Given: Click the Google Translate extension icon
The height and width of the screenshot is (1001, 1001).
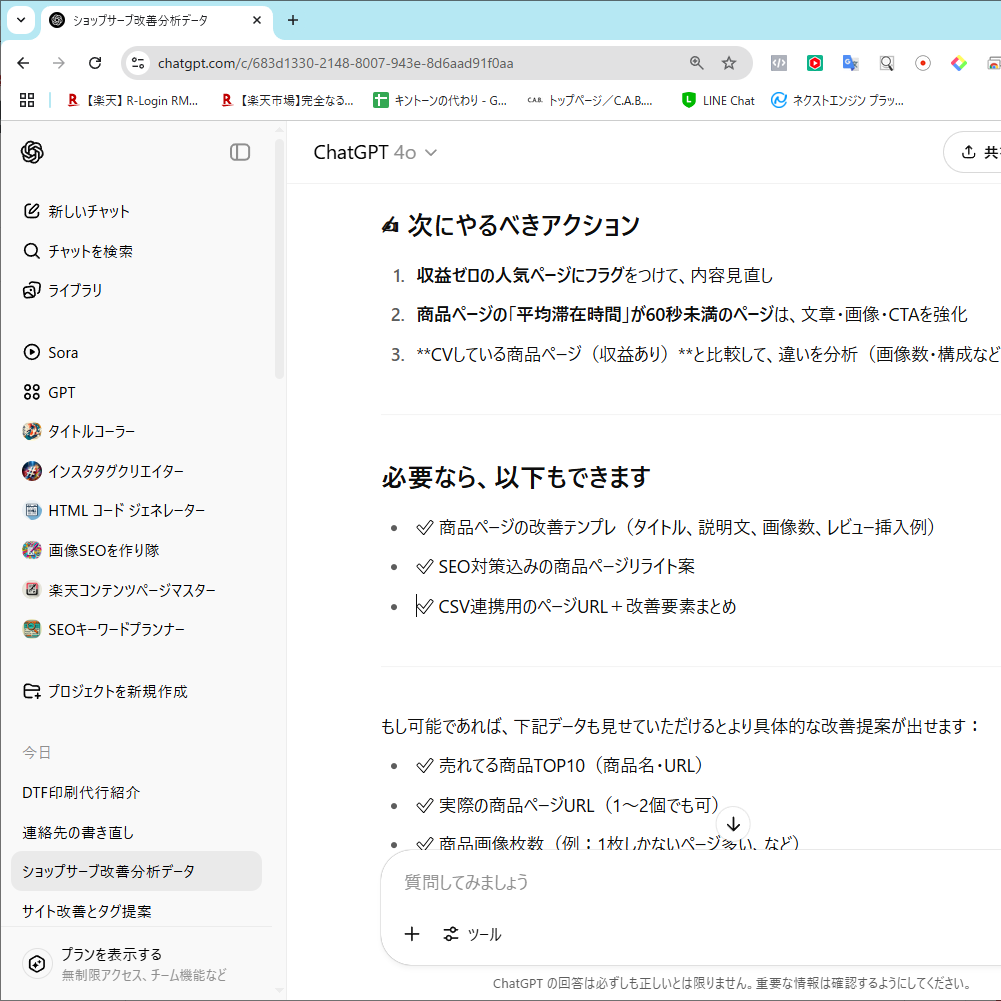Looking at the screenshot, I should (850, 63).
